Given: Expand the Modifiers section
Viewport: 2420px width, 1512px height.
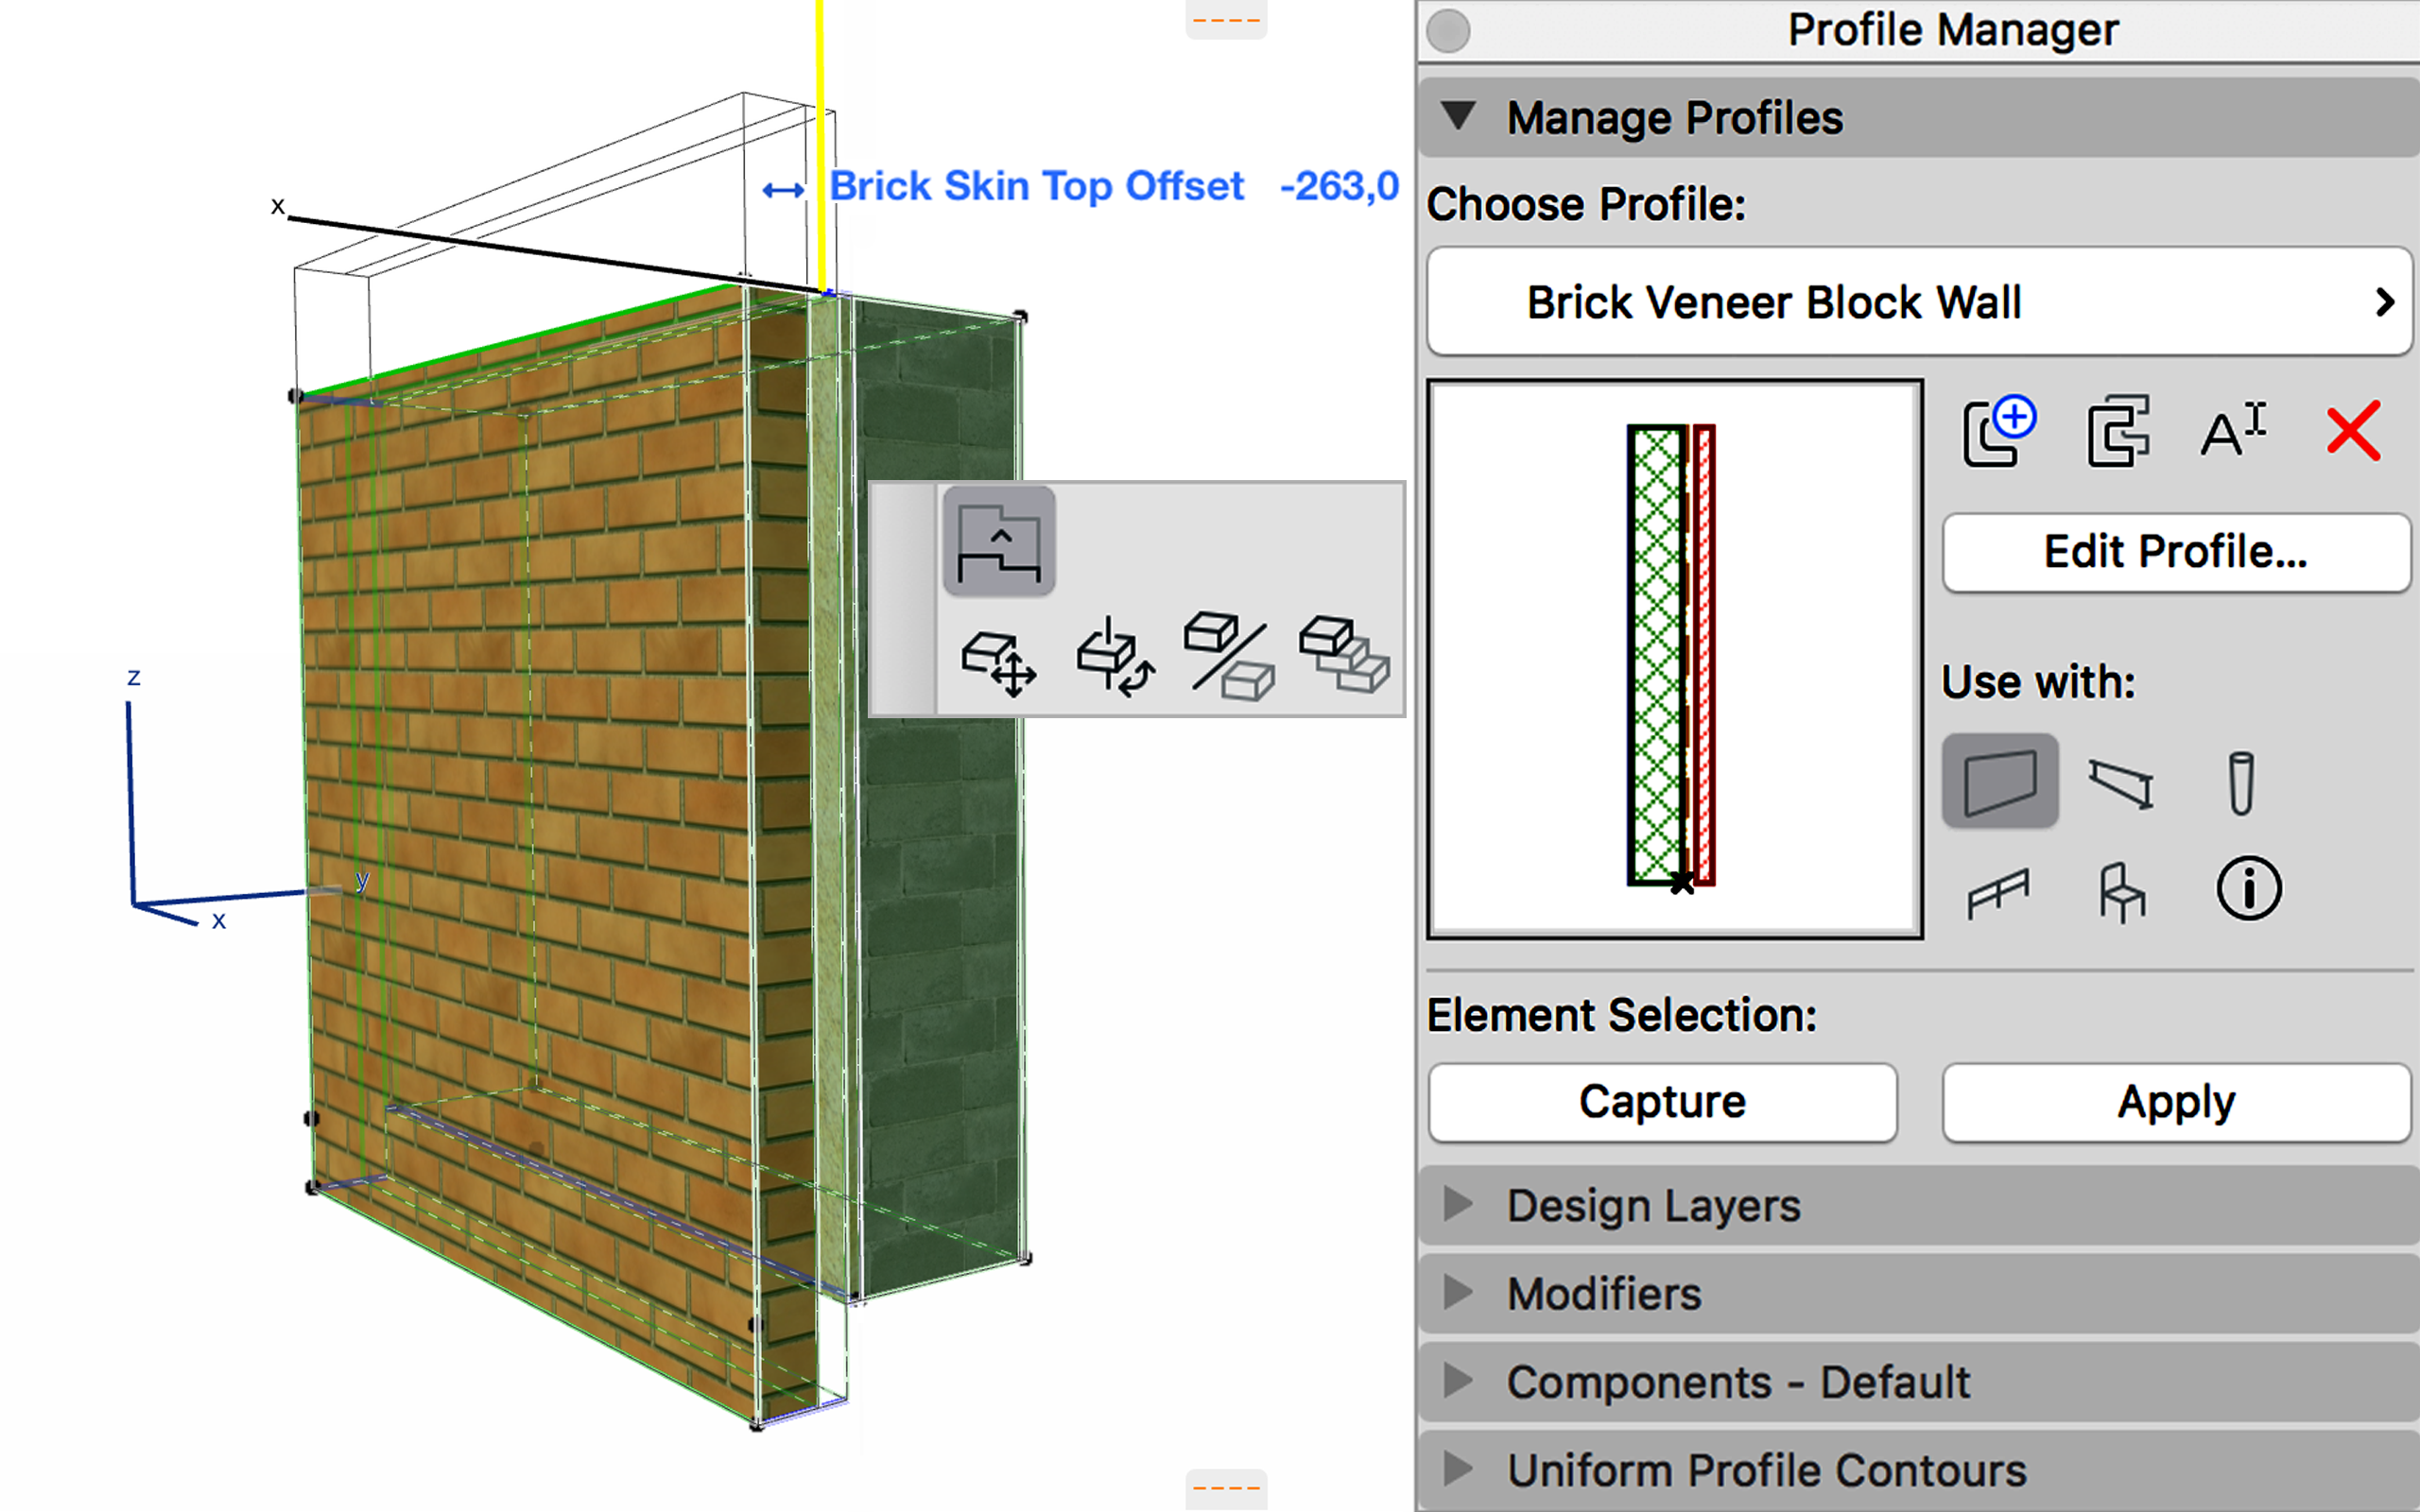Looking at the screenshot, I should [x=1919, y=1294].
